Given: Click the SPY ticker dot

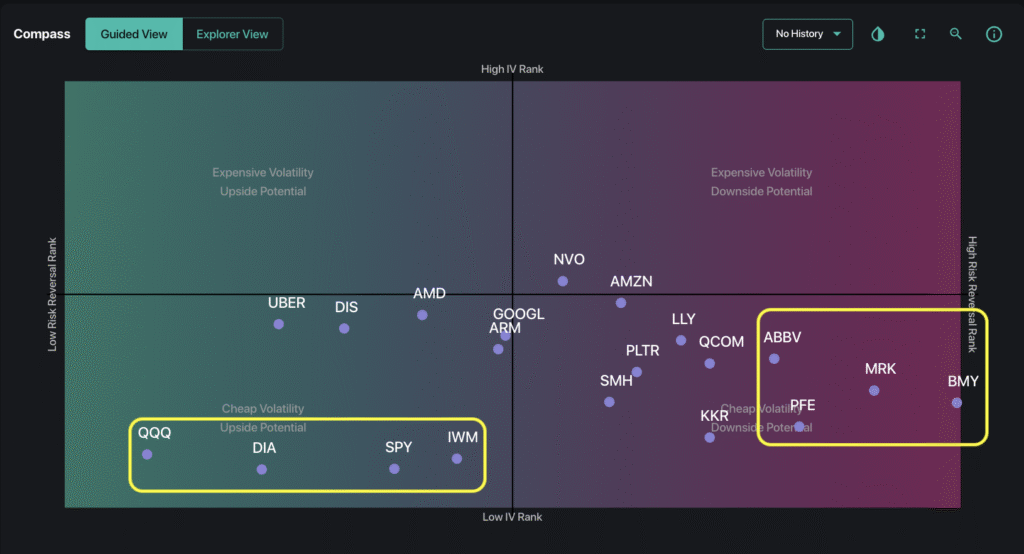Looking at the screenshot, I should (394, 469).
